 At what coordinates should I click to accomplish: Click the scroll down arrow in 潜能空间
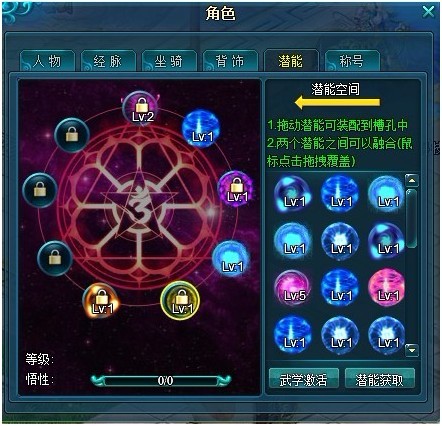pos(412,350)
